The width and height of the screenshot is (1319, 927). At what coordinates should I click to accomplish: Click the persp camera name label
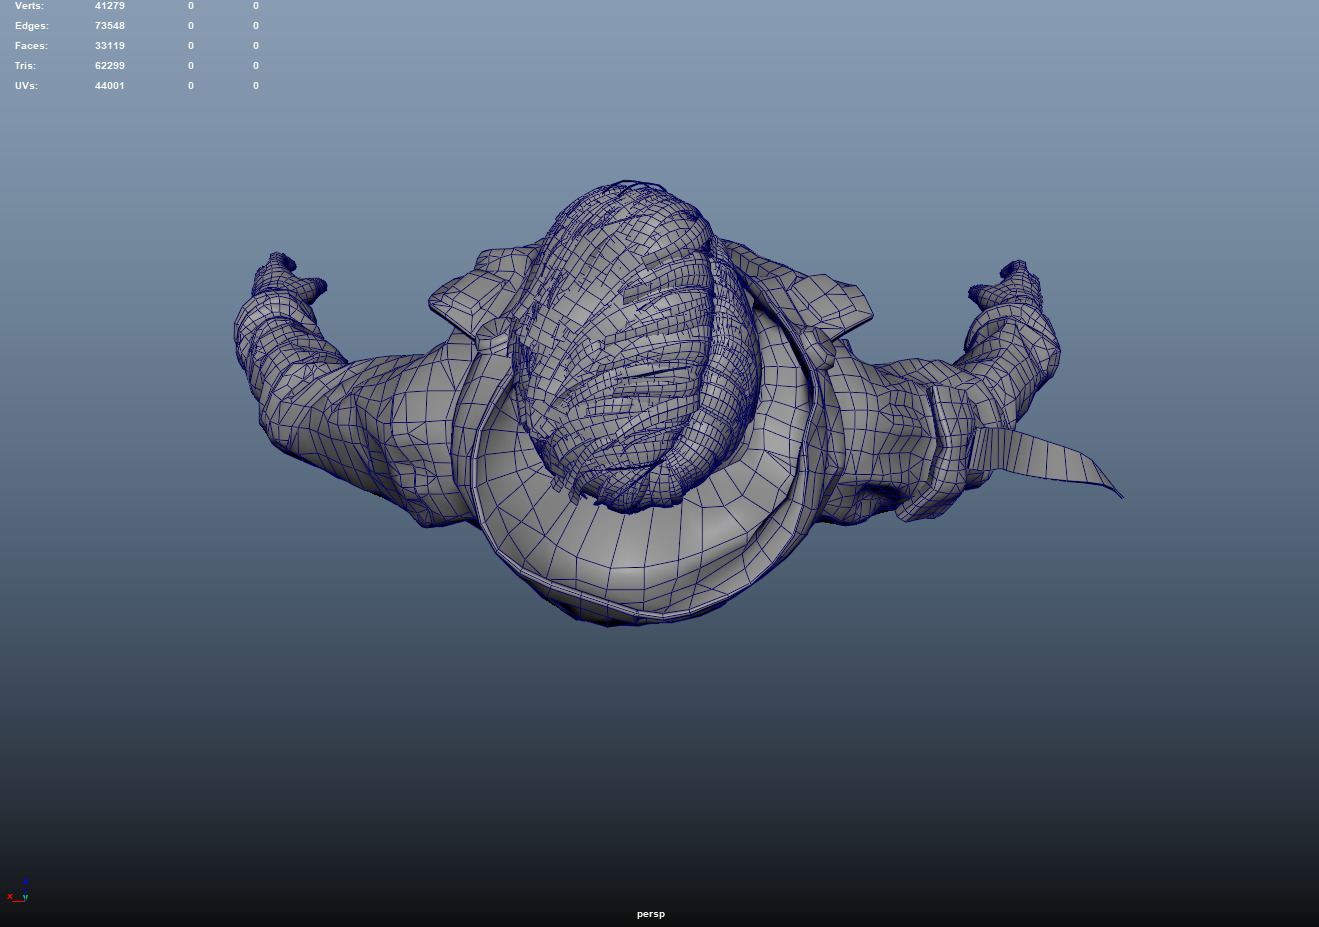pyautogui.click(x=651, y=914)
